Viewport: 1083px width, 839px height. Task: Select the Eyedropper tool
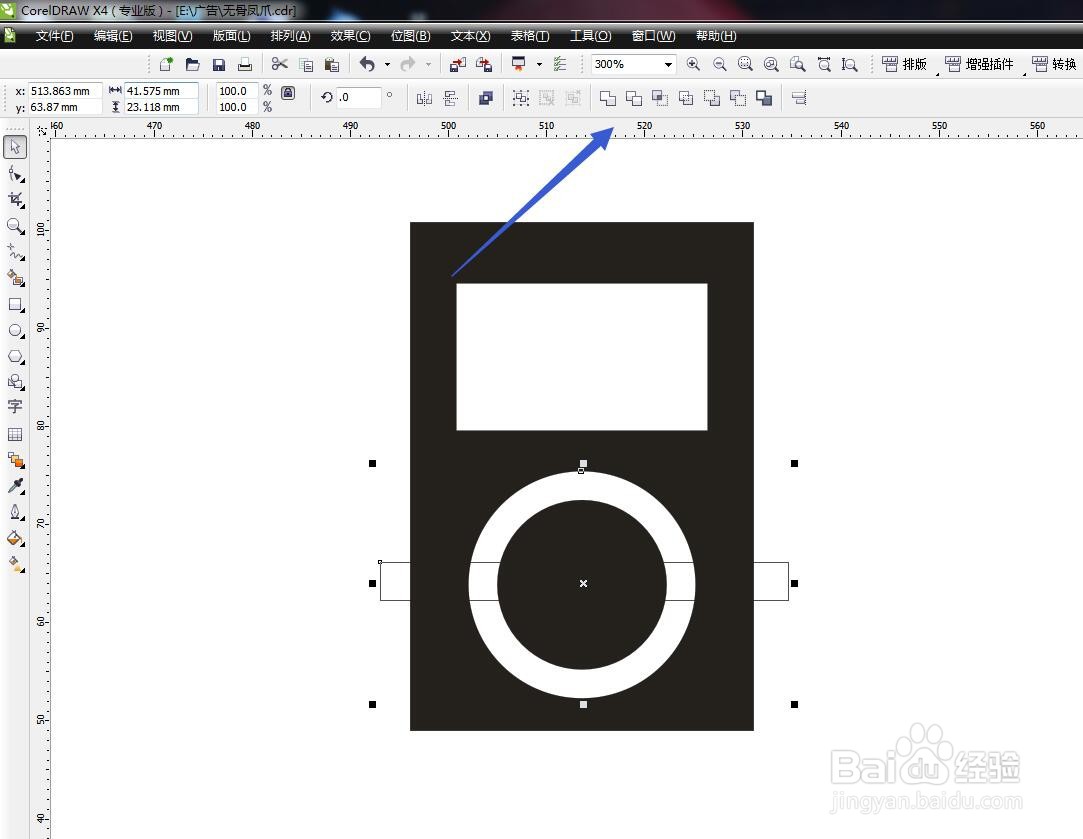click(14, 487)
